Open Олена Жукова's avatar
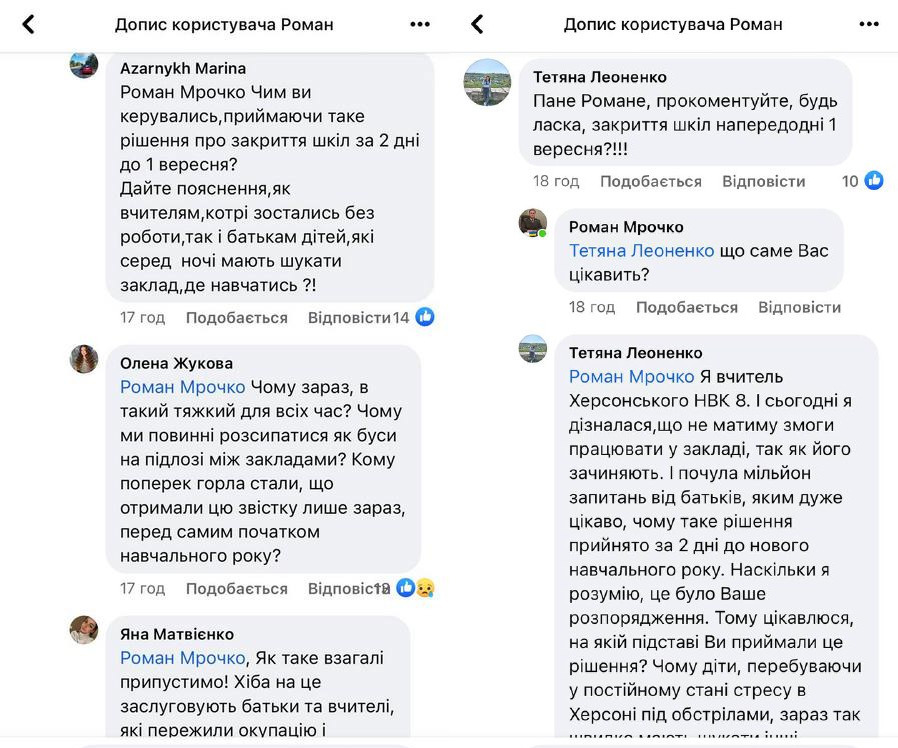 click(84, 359)
